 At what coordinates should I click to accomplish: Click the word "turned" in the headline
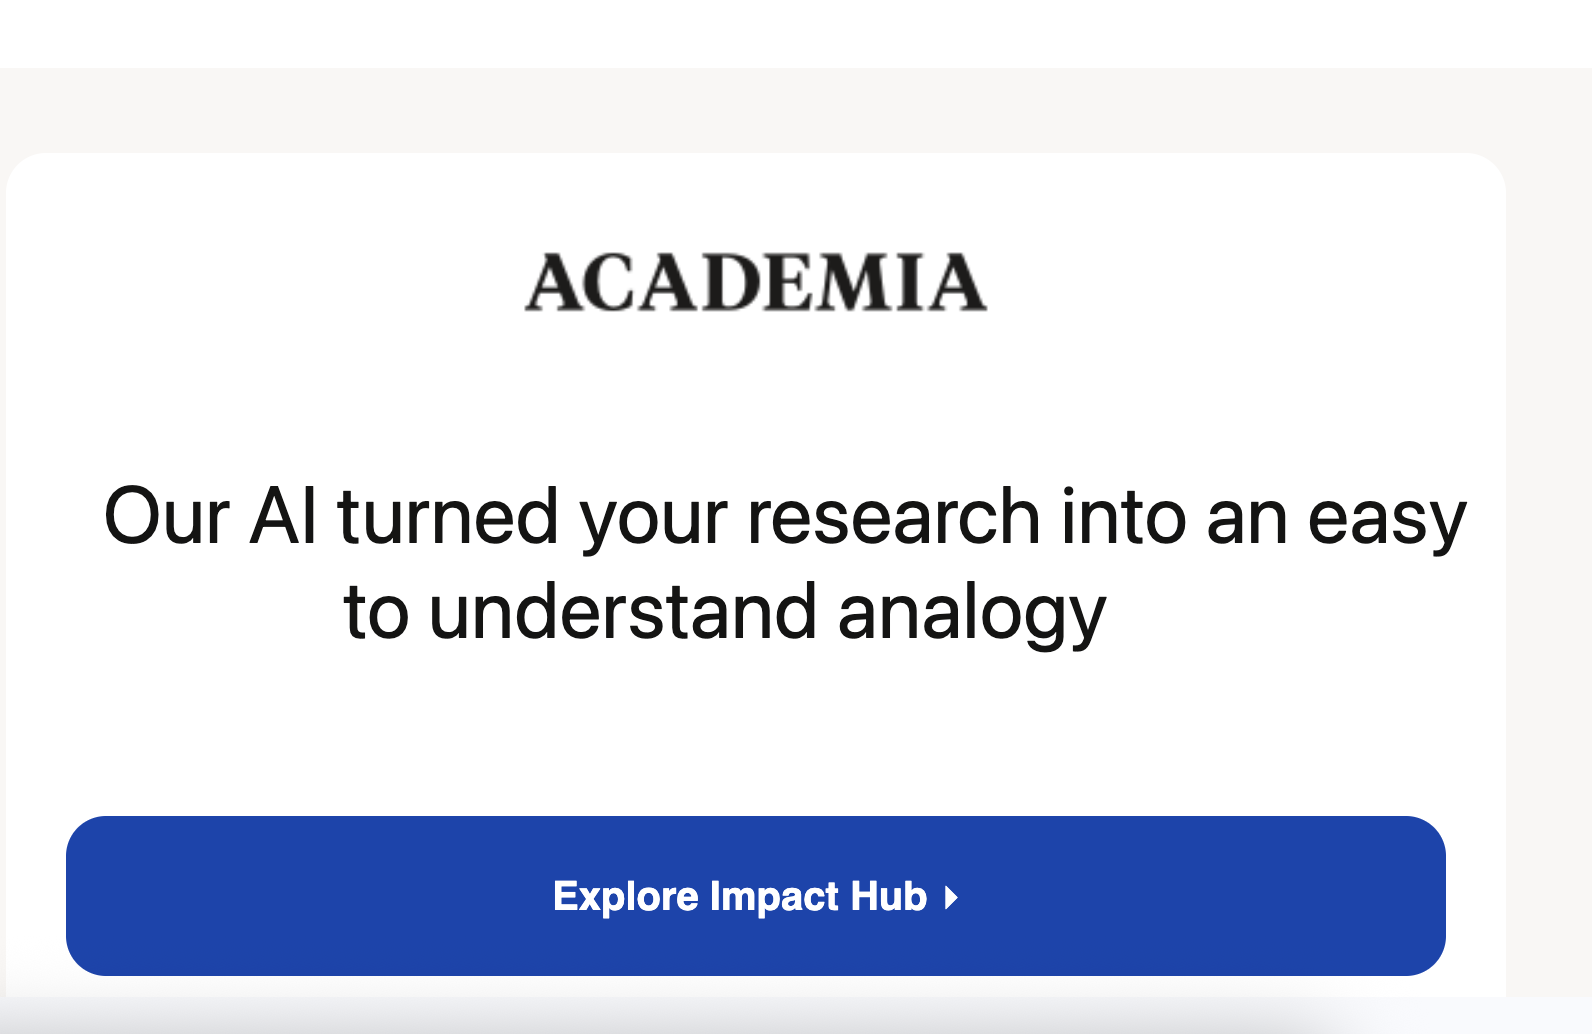[447, 517]
